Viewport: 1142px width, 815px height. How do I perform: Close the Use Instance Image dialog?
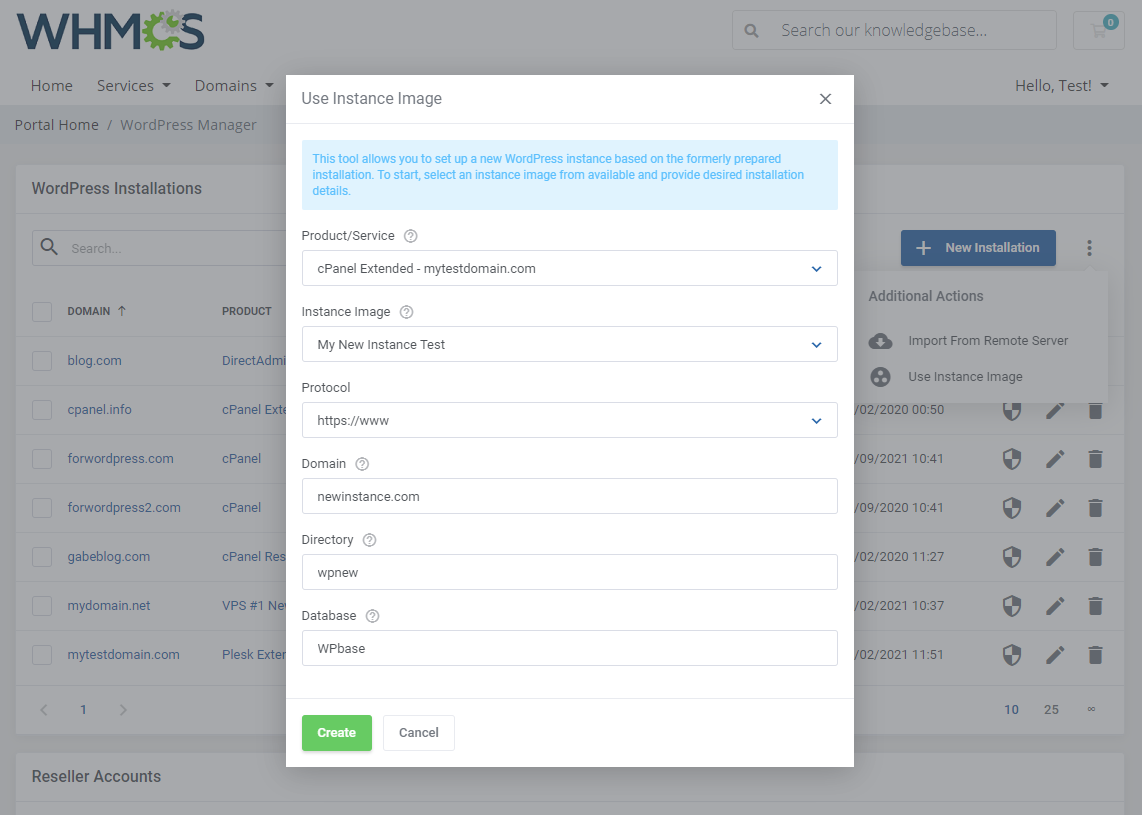click(x=824, y=99)
